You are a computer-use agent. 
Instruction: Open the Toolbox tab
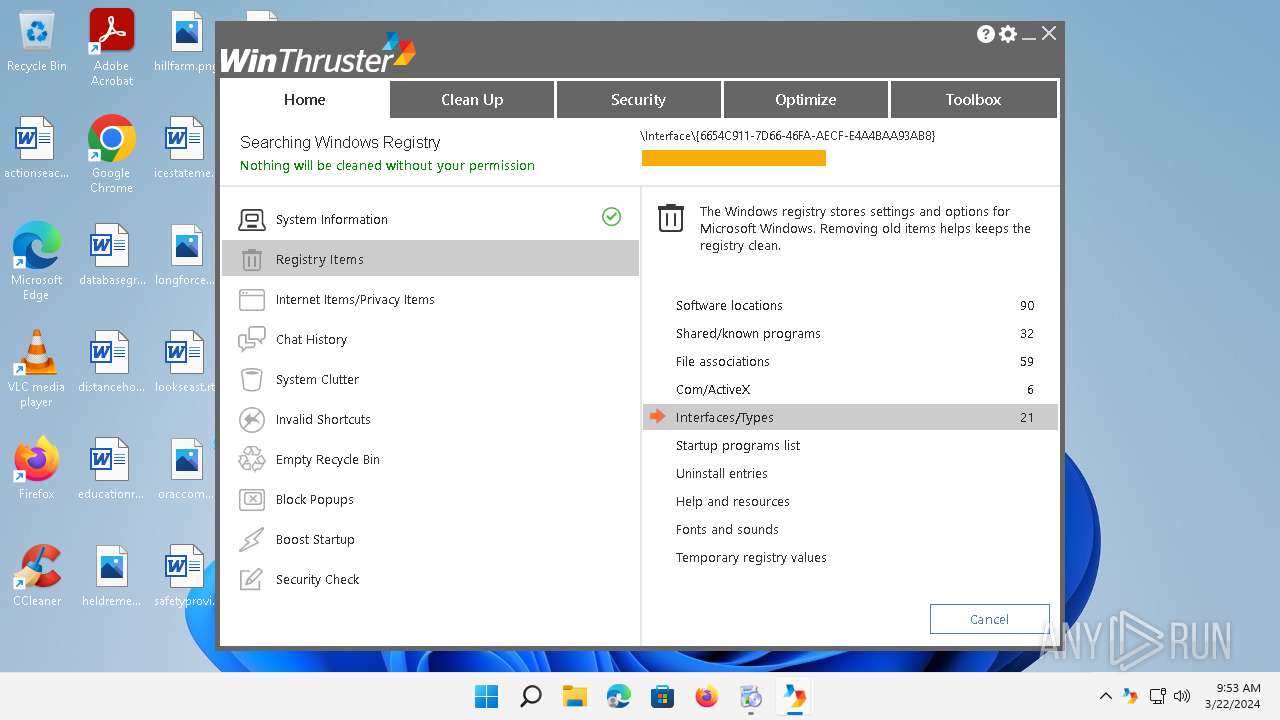click(973, 99)
